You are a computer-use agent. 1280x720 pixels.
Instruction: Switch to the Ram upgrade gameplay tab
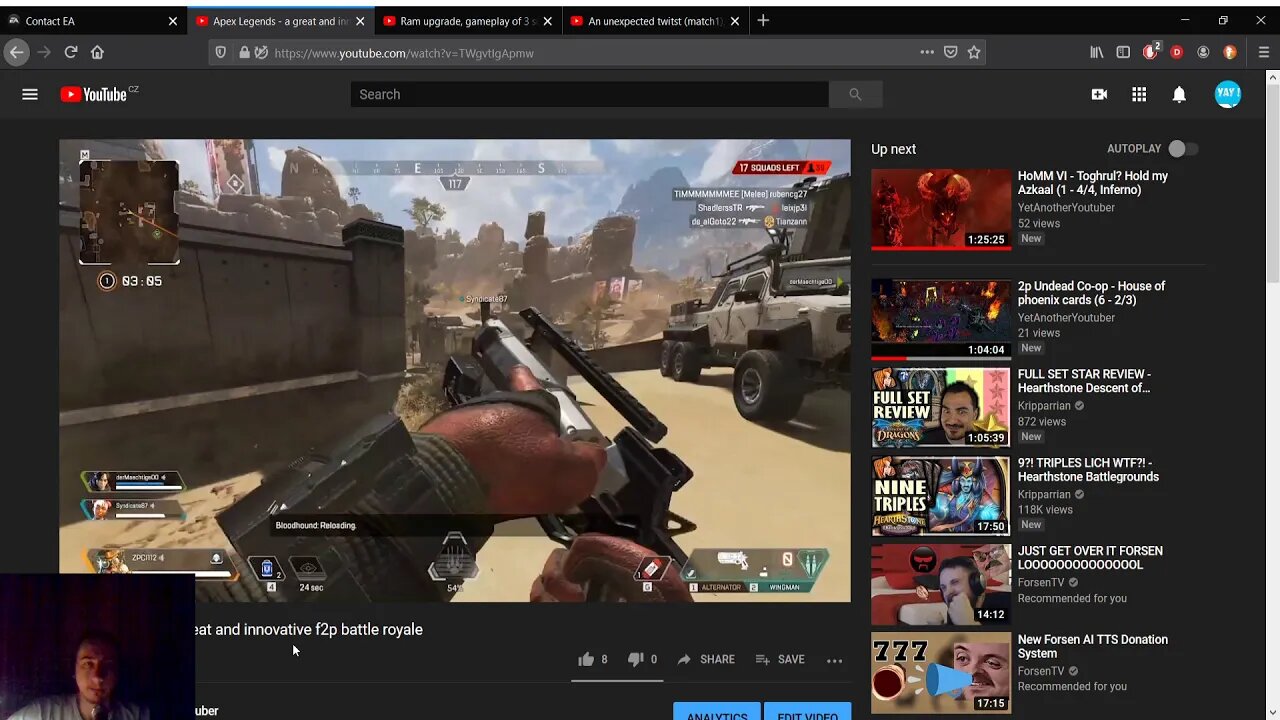[466, 20]
